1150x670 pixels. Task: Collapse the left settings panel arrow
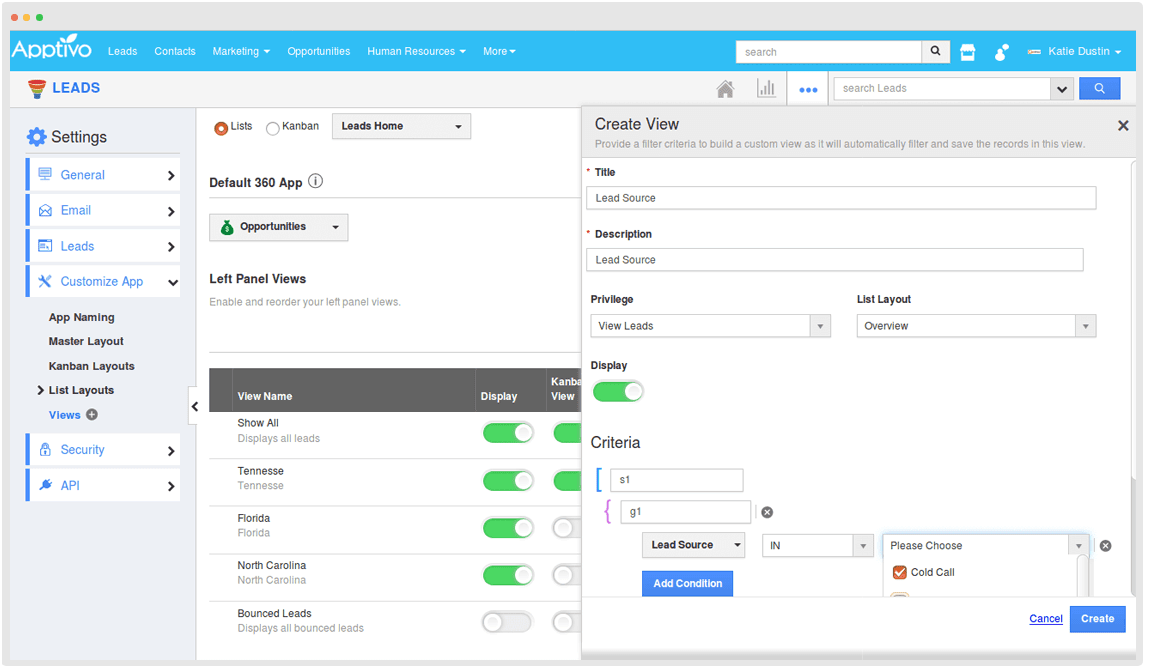[194, 406]
